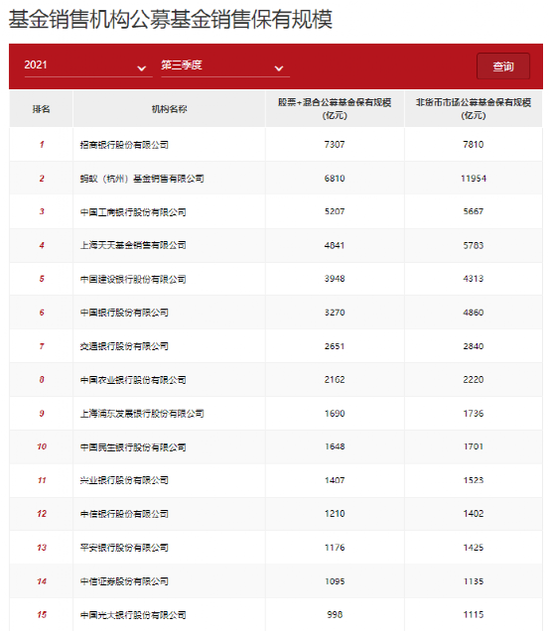Viewport: 550px width, 631px height.
Task: Open the 2021 year dropdown
Action: click(88, 66)
